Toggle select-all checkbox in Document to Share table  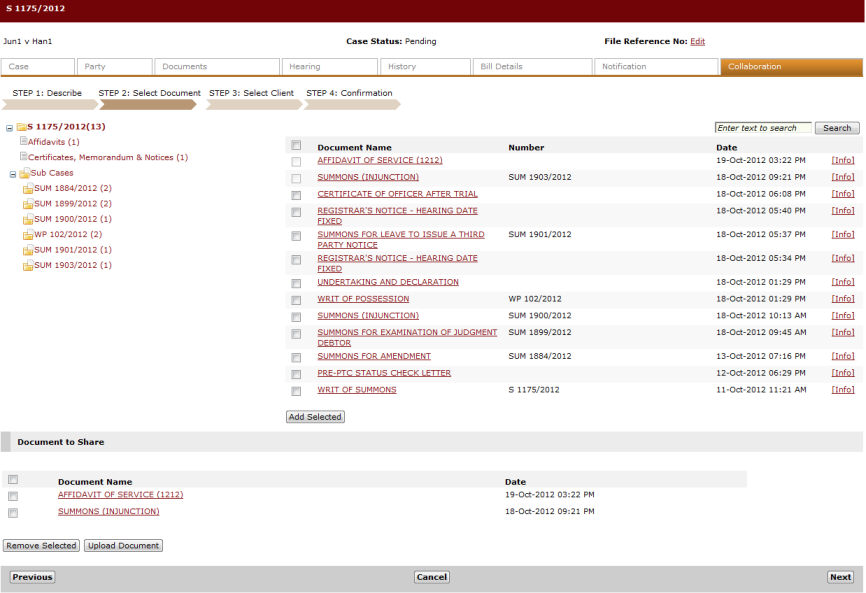[x=13, y=480]
